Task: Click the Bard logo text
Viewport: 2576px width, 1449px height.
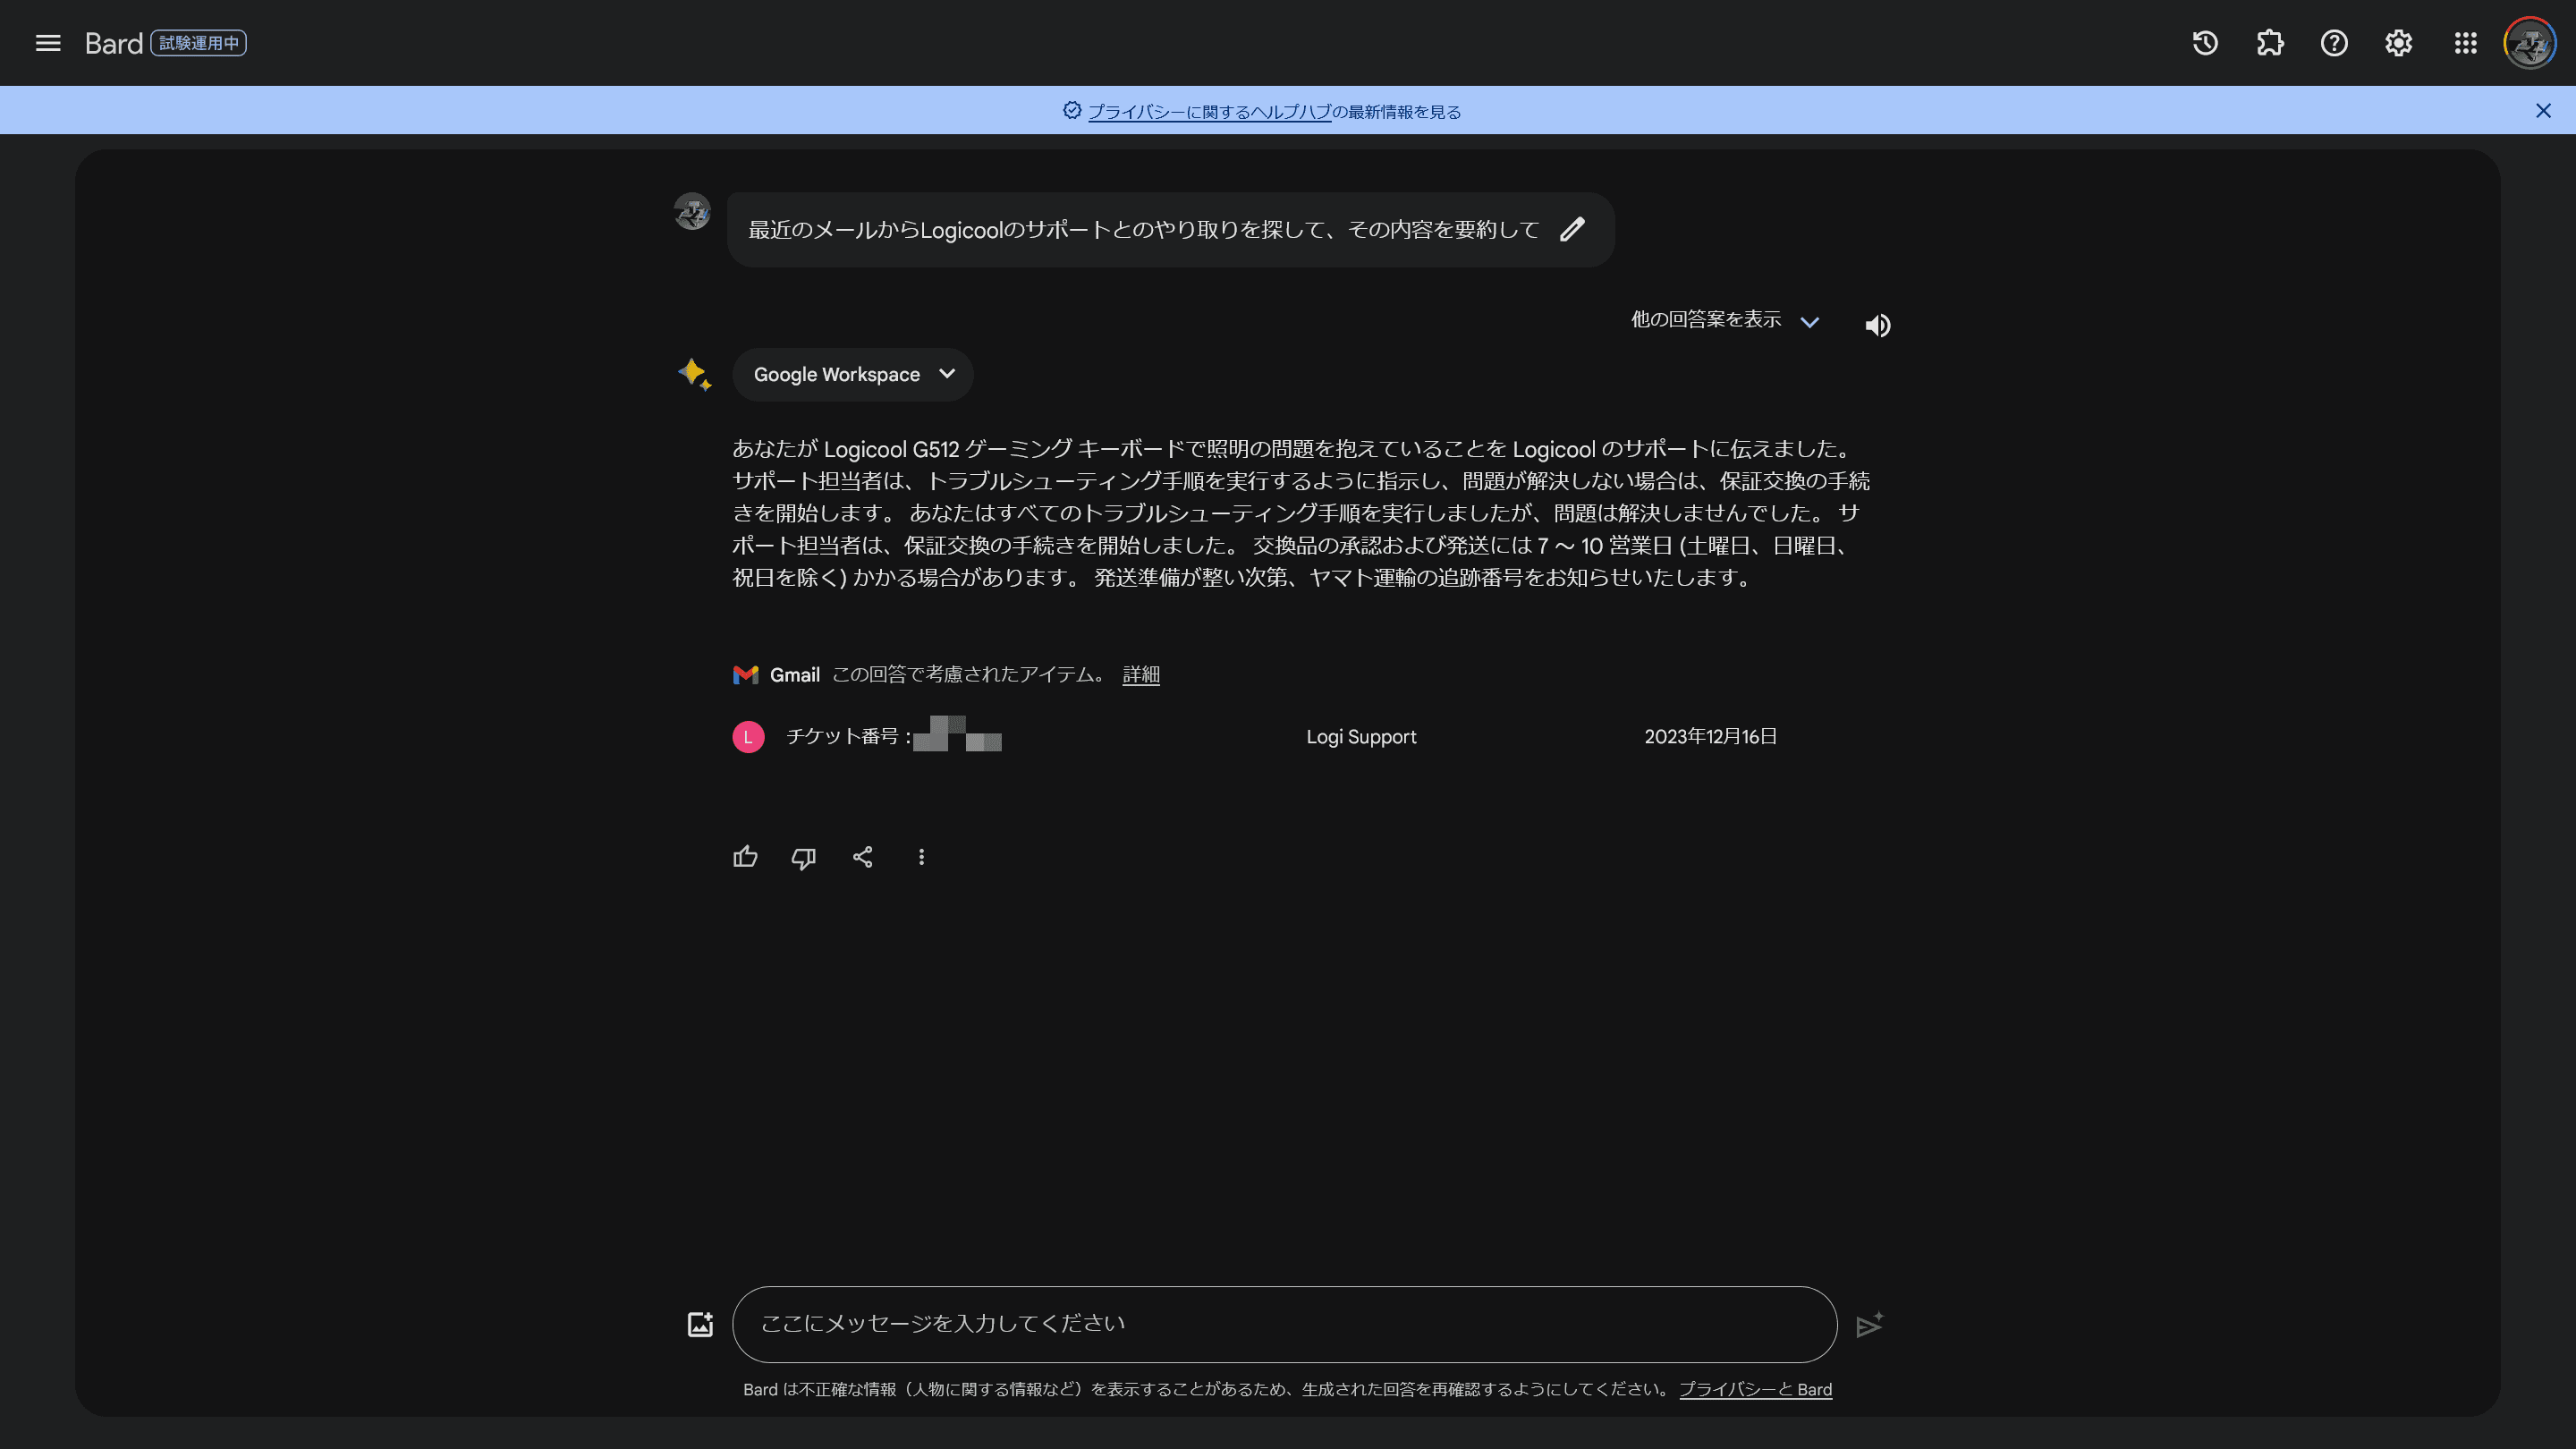Action: tap(114, 43)
